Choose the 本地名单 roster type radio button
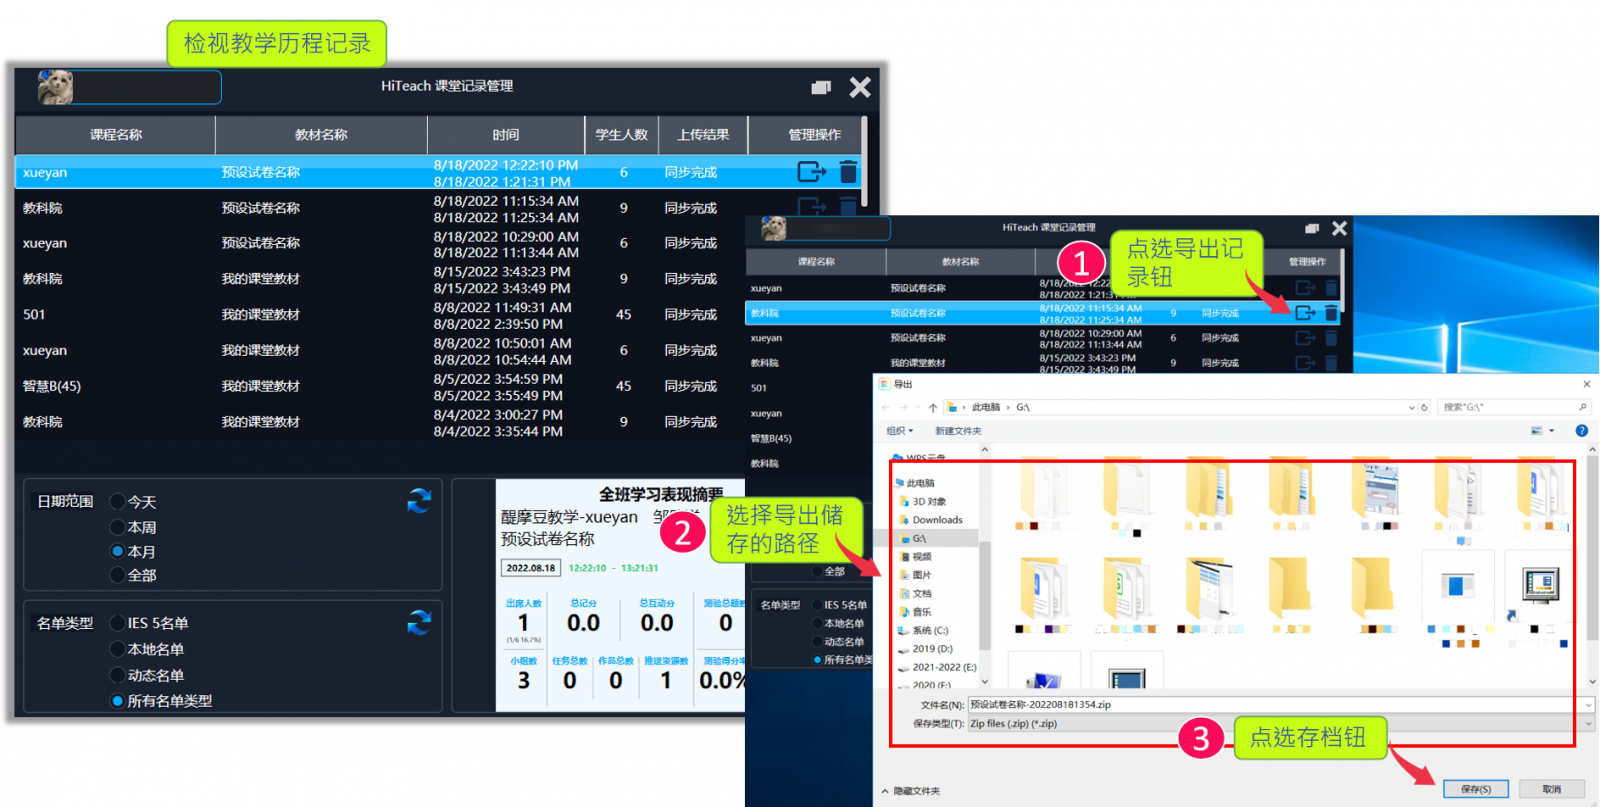1600x807 pixels. (118, 649)
